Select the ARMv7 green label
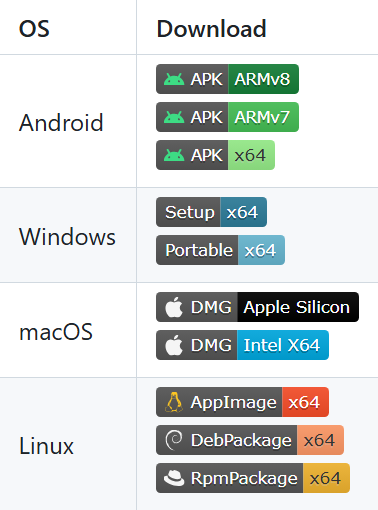Screen dimensions: 378x510 pos(263,117)
